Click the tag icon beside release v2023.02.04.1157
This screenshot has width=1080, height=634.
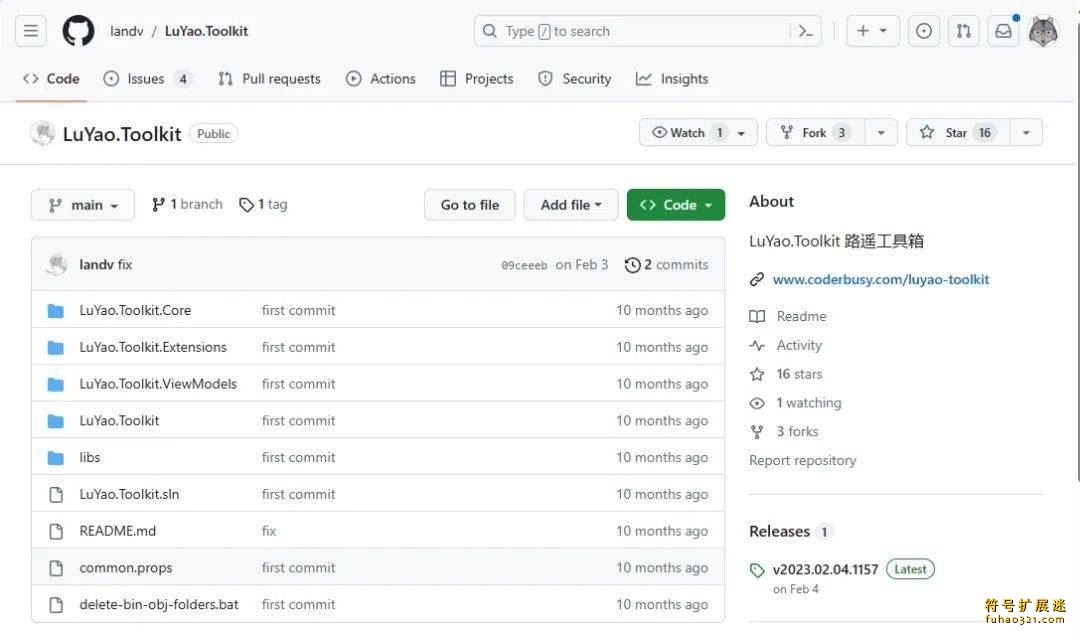tap(757, 570)
